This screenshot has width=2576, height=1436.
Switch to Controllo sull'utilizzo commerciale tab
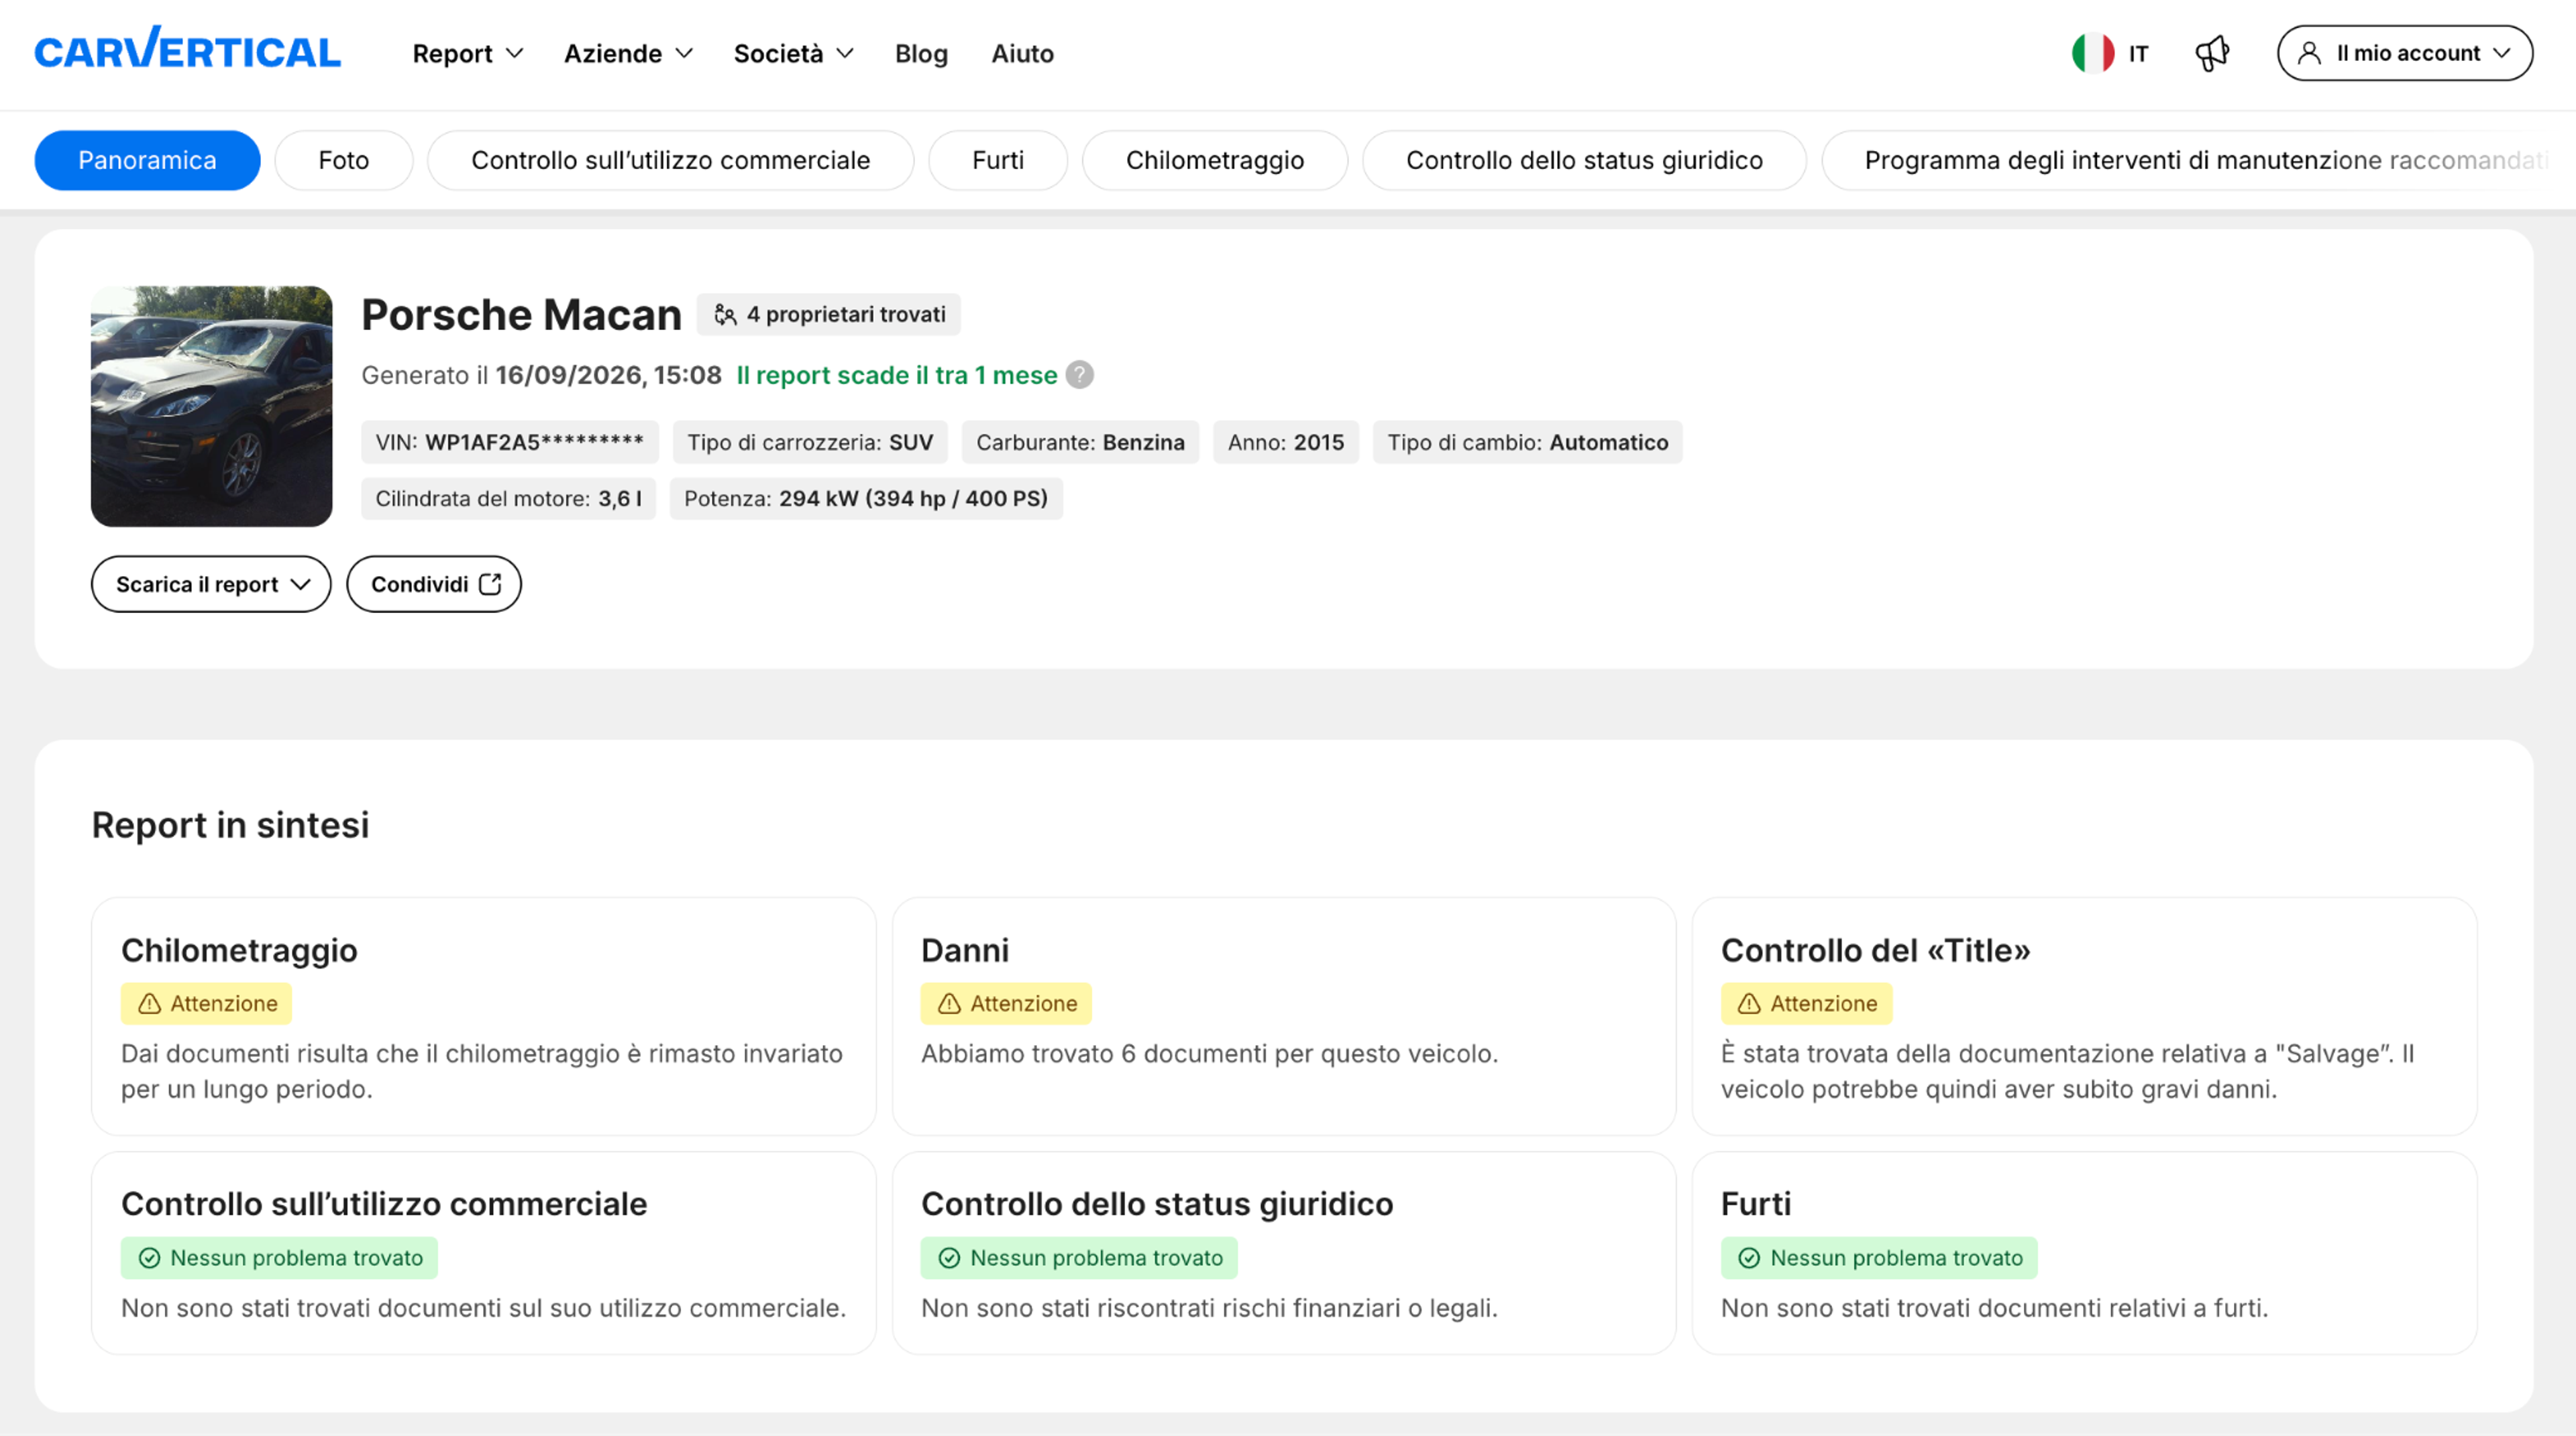(x=671, y=160)
